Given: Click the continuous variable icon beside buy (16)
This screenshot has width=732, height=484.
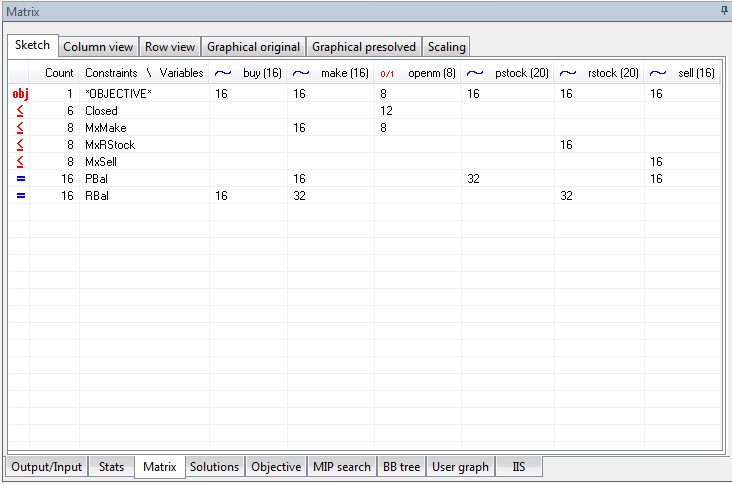Looking at the screenshot, I should click(x=222, y=73).
